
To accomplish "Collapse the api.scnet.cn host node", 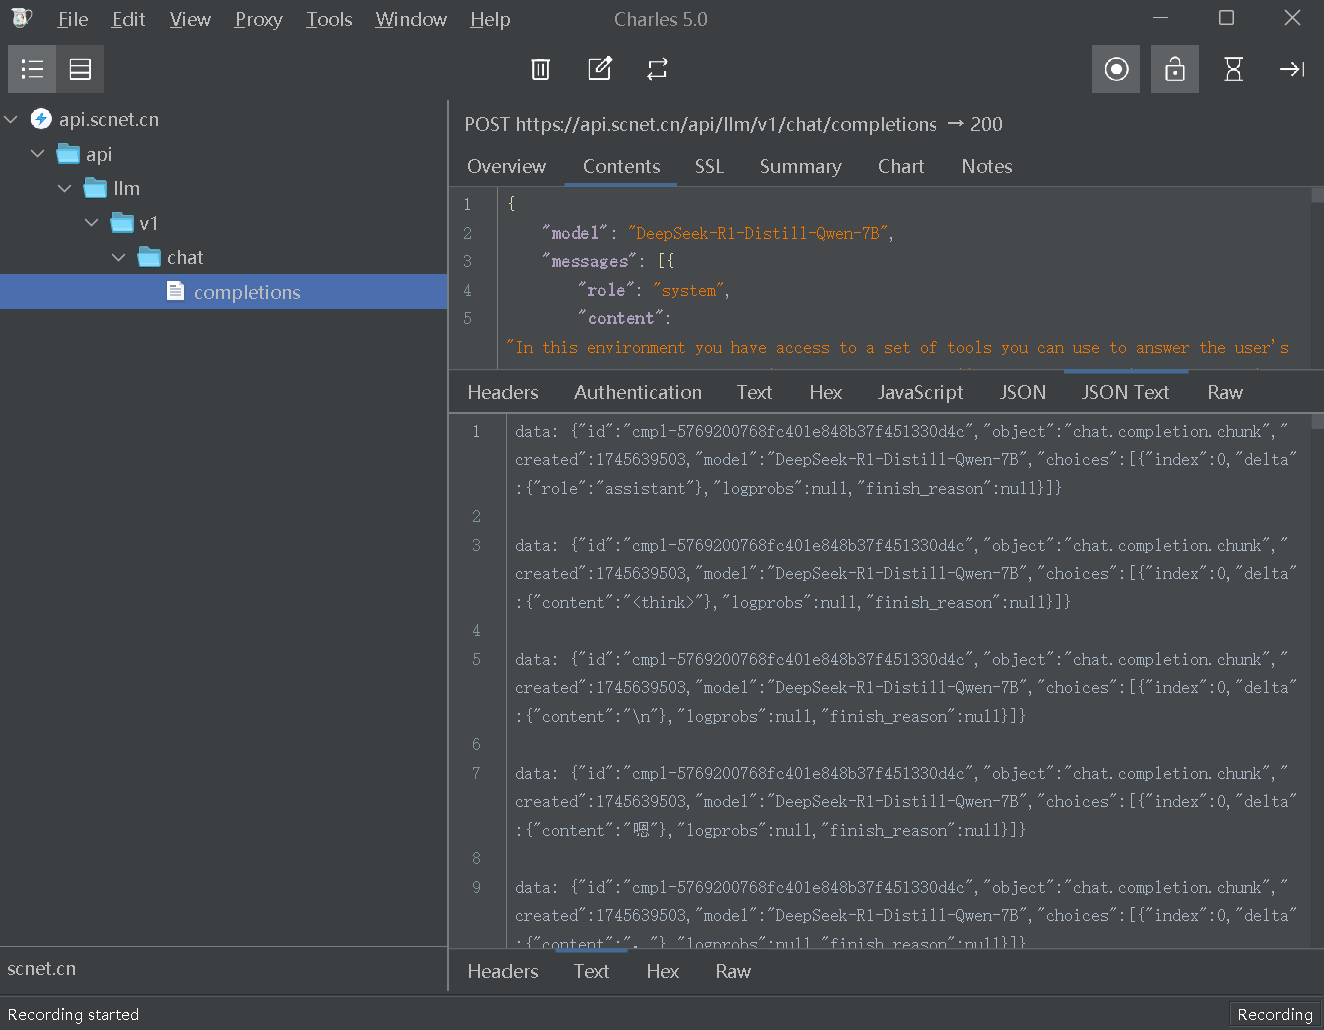I will 11,119.
